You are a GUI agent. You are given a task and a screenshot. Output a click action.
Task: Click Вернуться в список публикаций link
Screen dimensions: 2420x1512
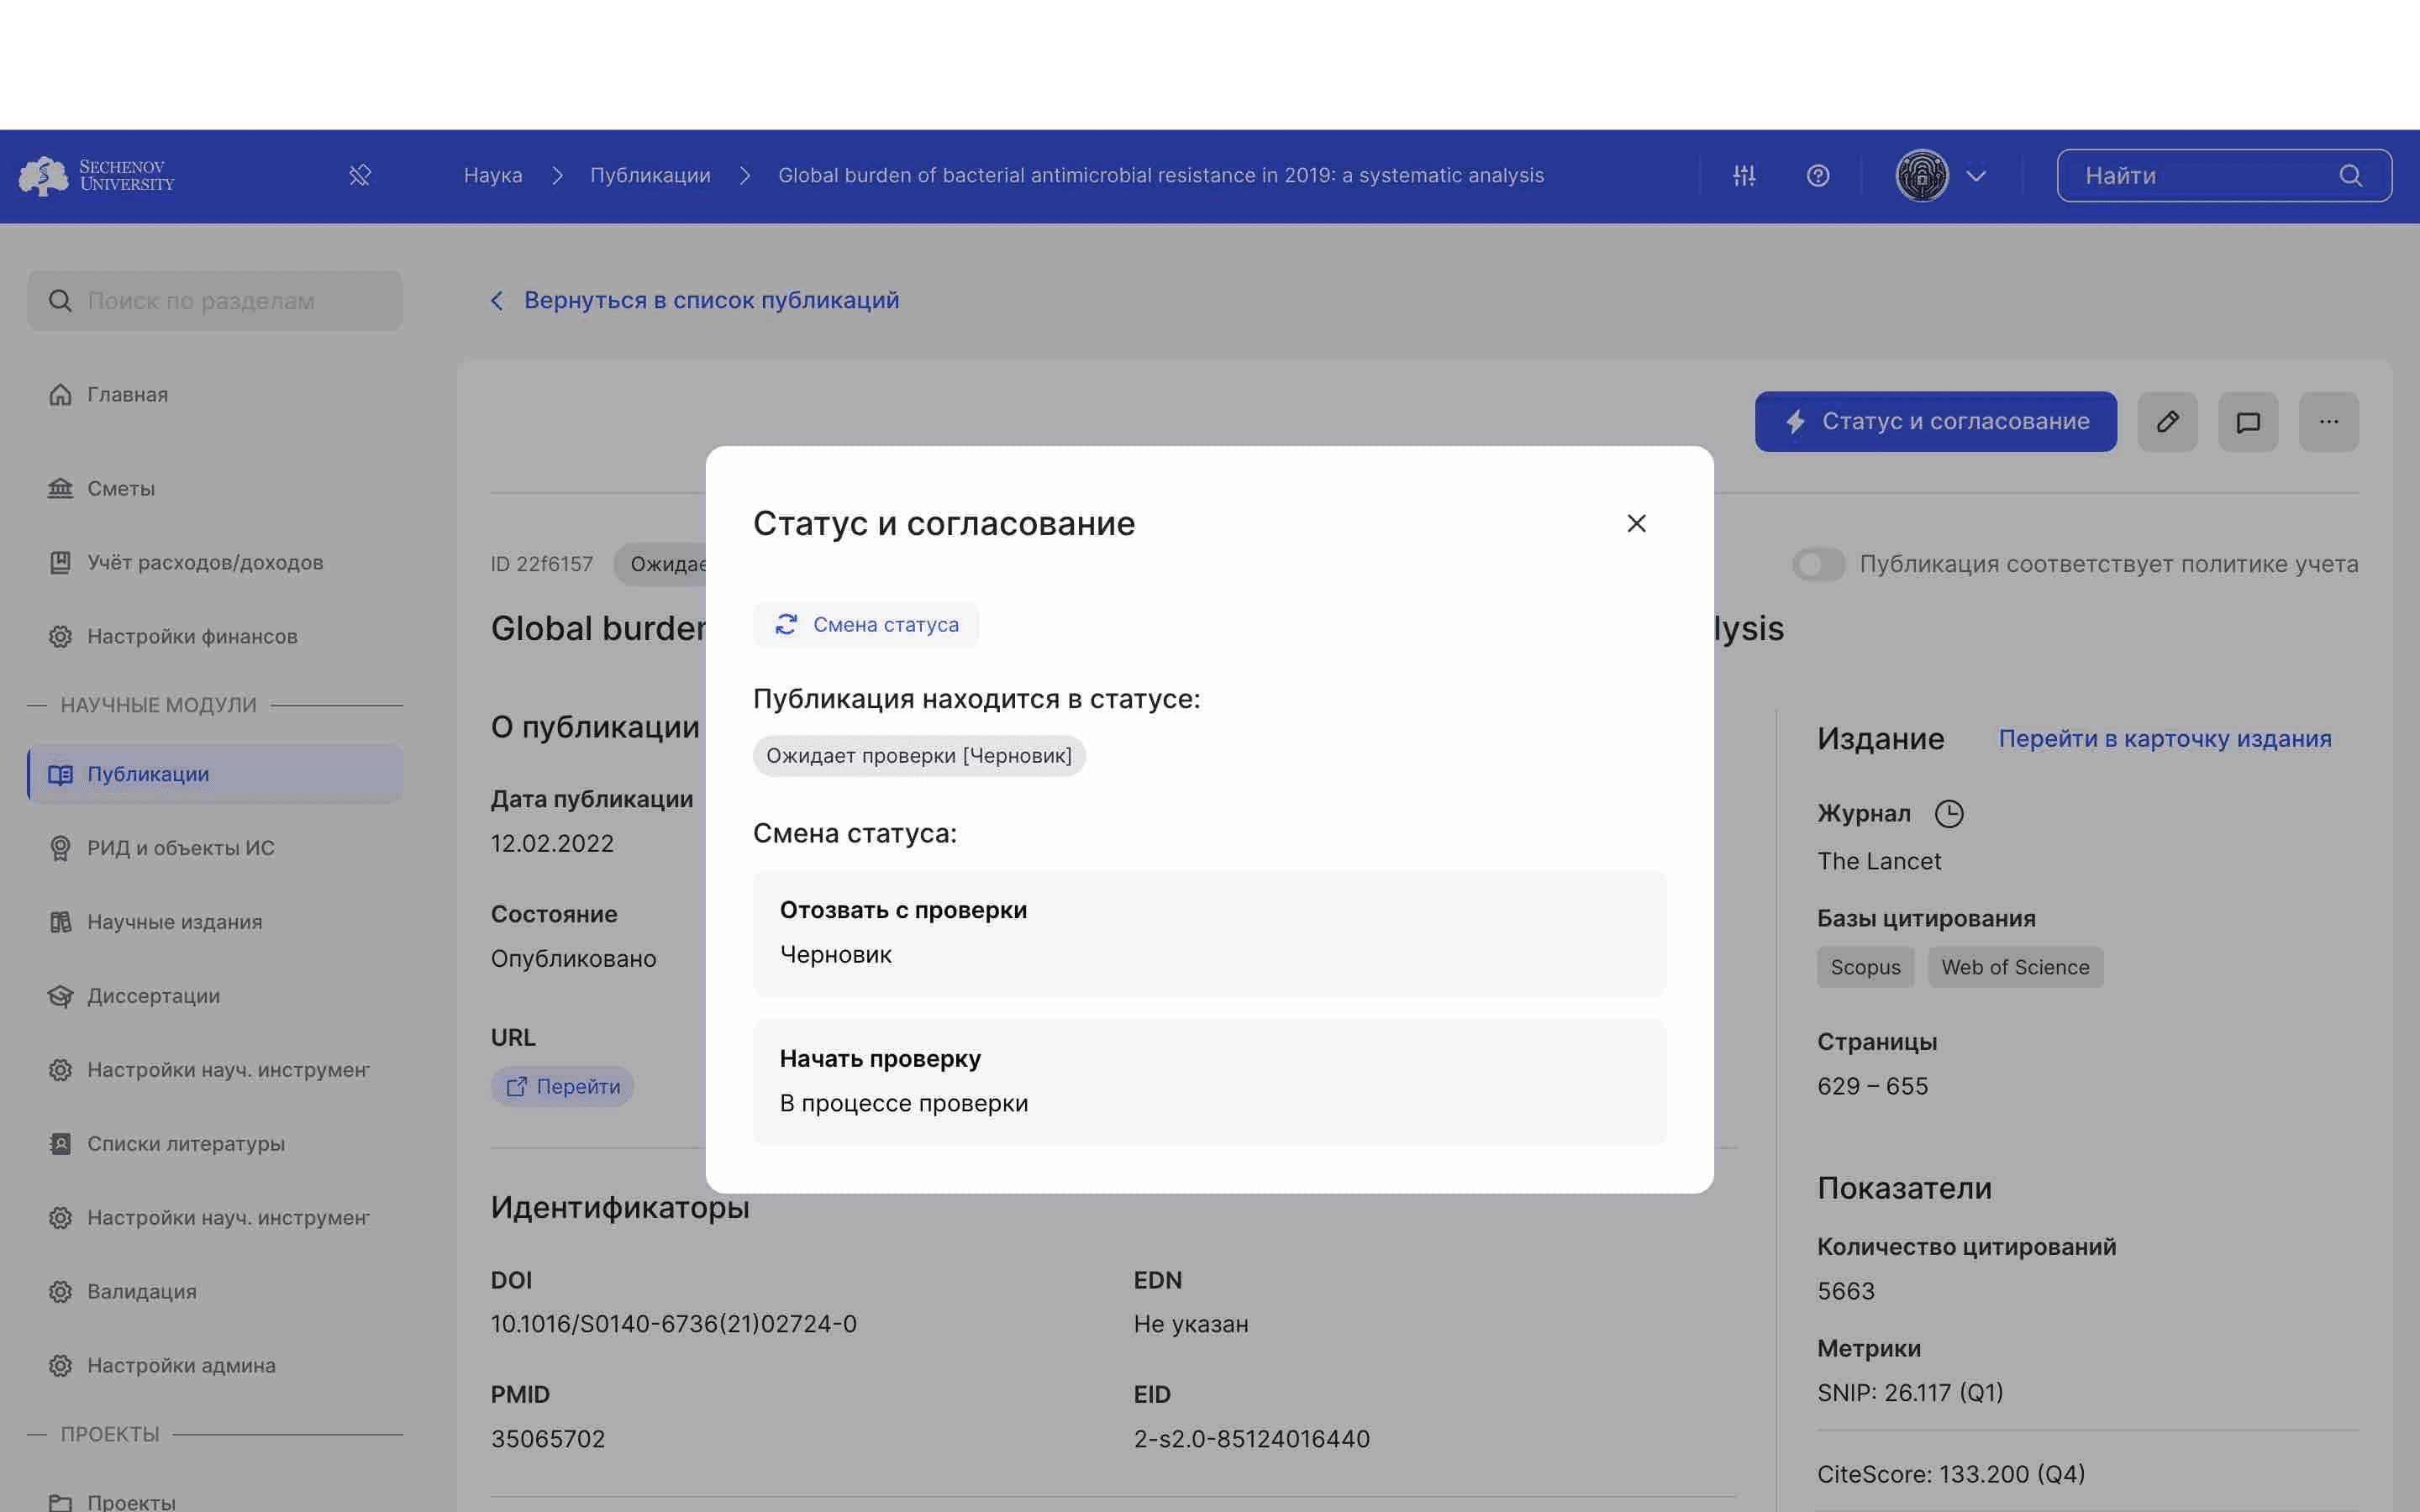pyautogui.click(x=711, y=301)
